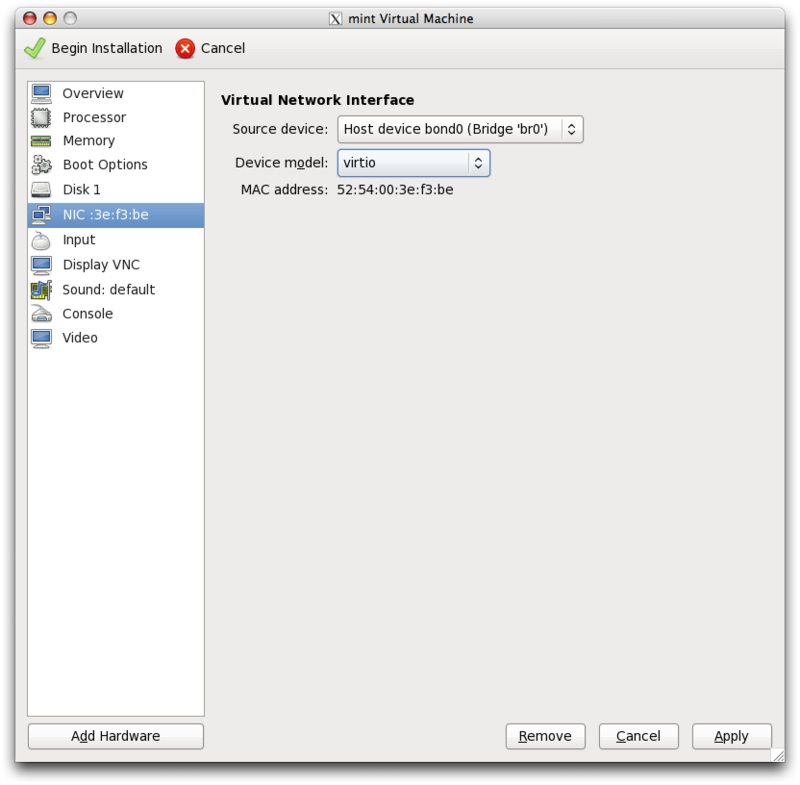The image size is (800, 785).
Task: Select the Sound card icon
Action: click(41, 290)
